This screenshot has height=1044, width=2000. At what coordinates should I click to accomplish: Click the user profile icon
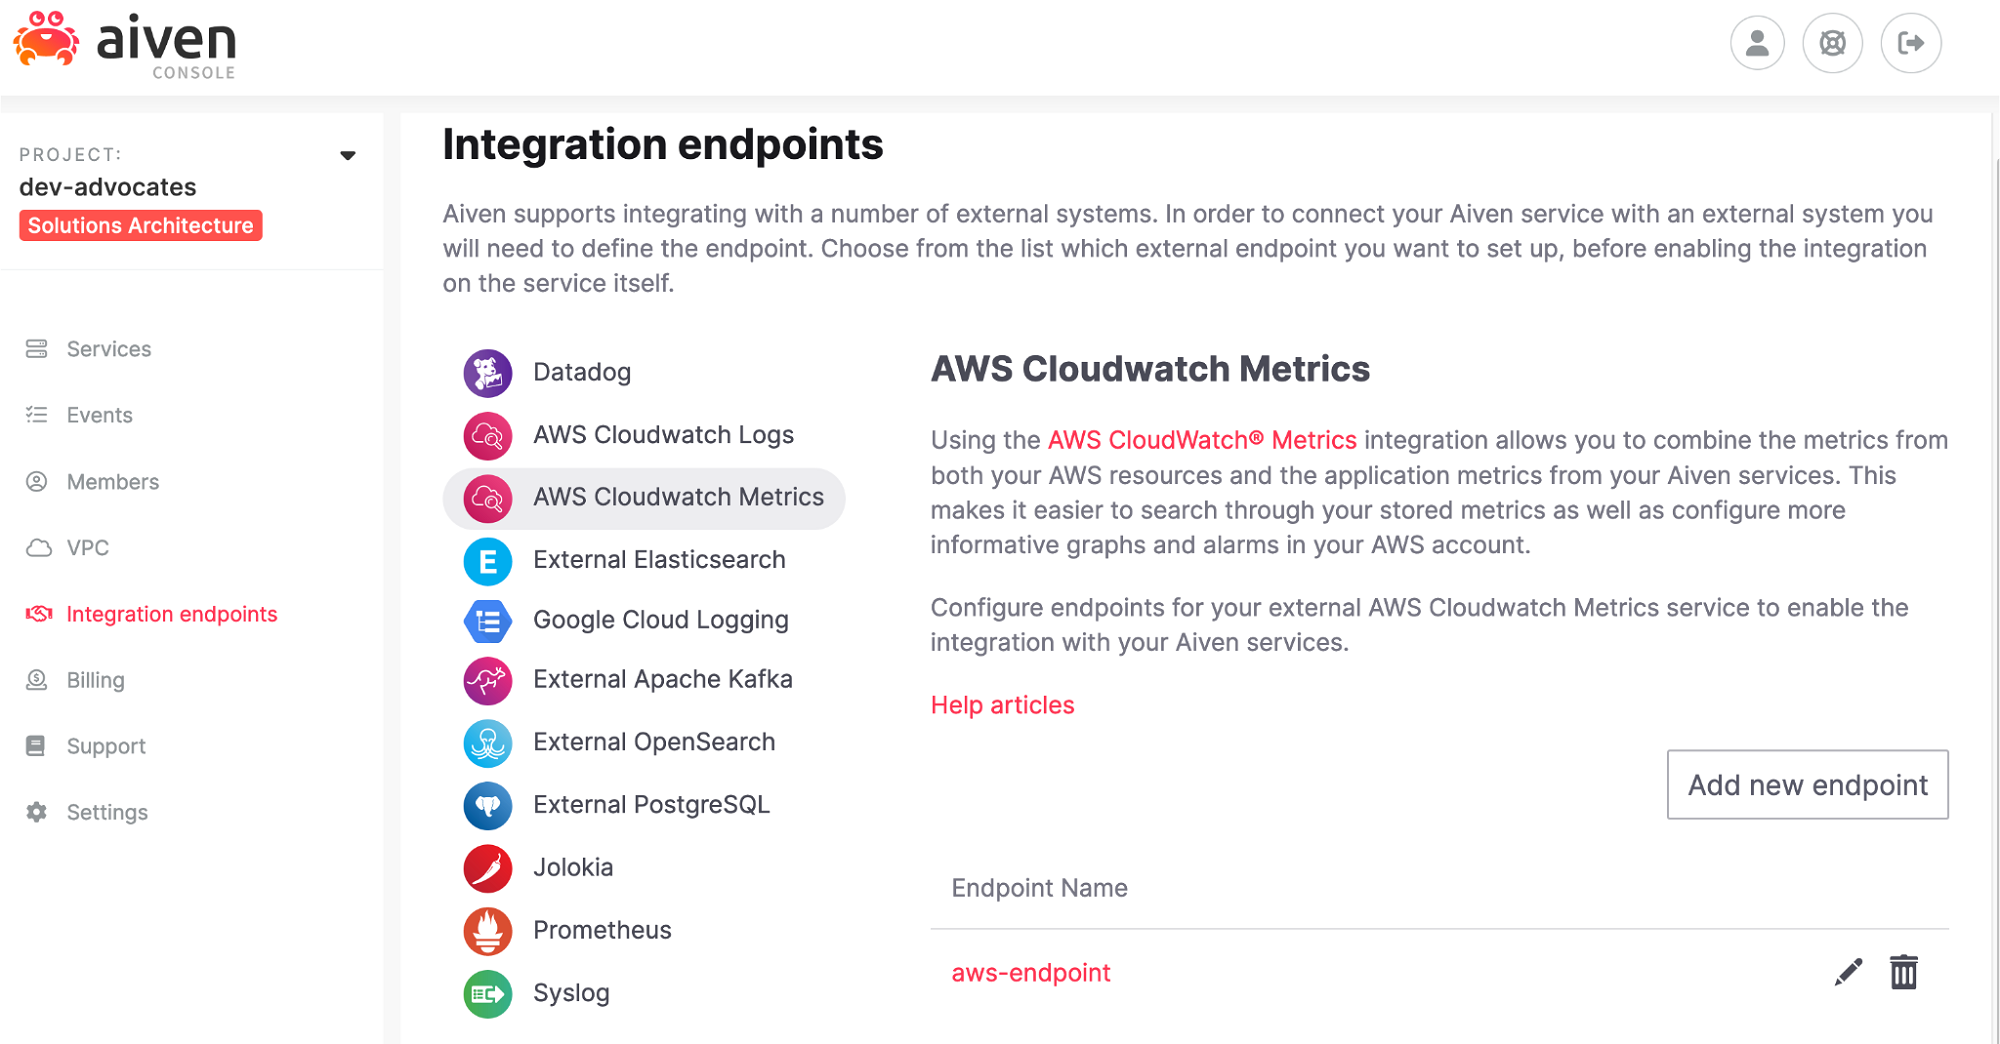[1757, 43]
